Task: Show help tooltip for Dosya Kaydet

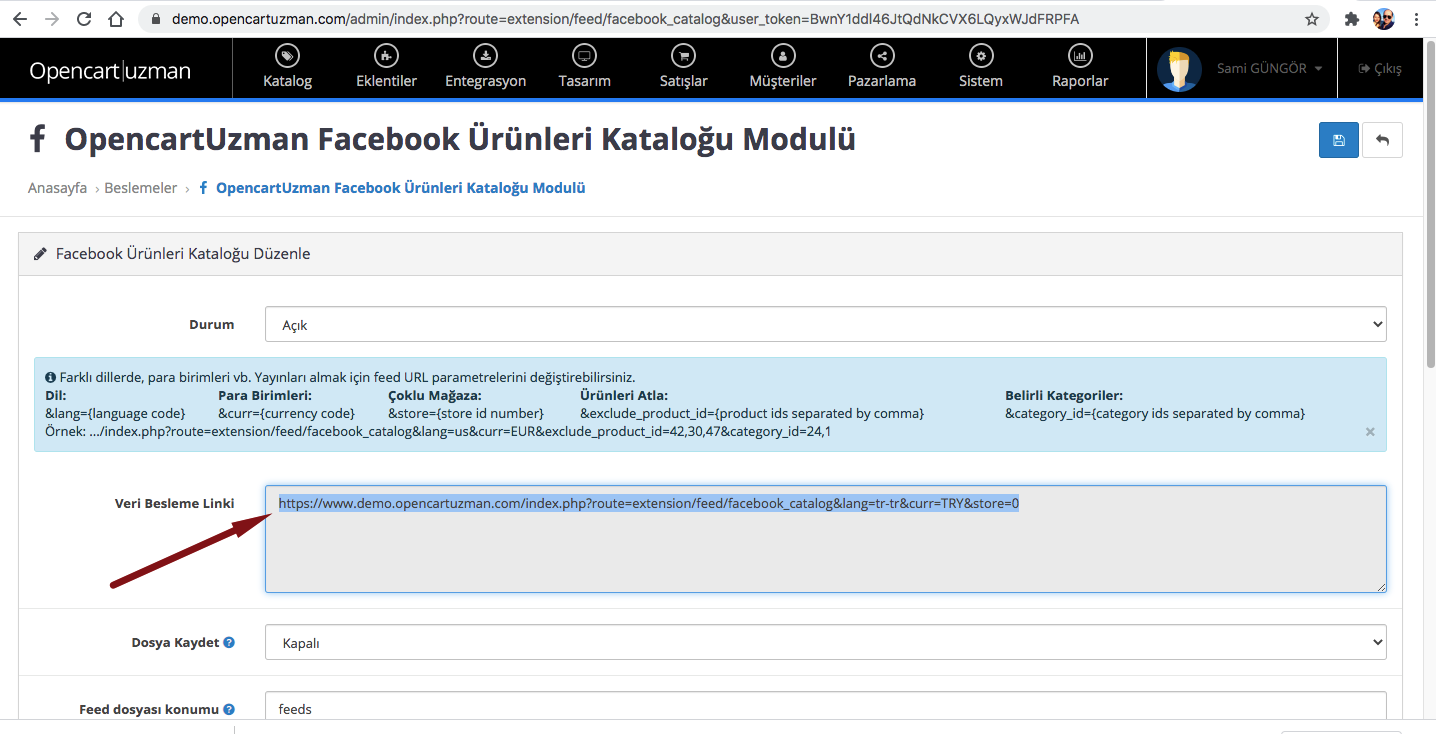Action: [229, 642]
